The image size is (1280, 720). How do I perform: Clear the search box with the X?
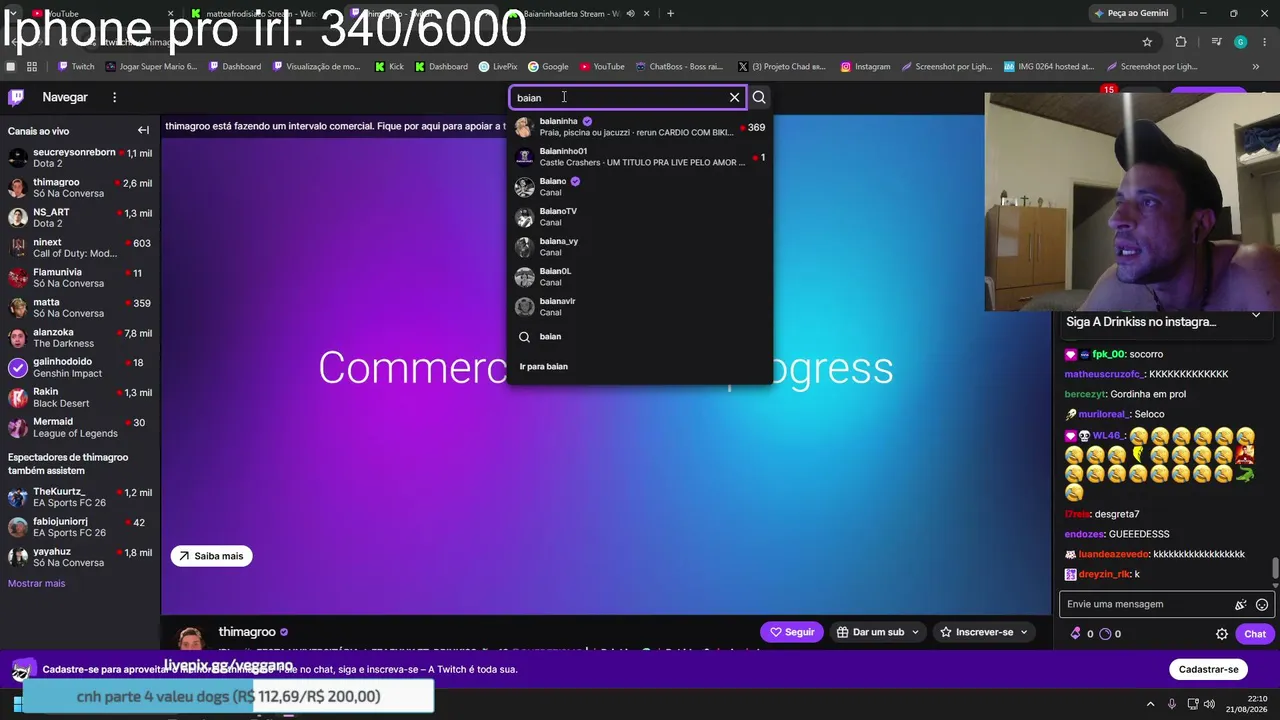734,97
